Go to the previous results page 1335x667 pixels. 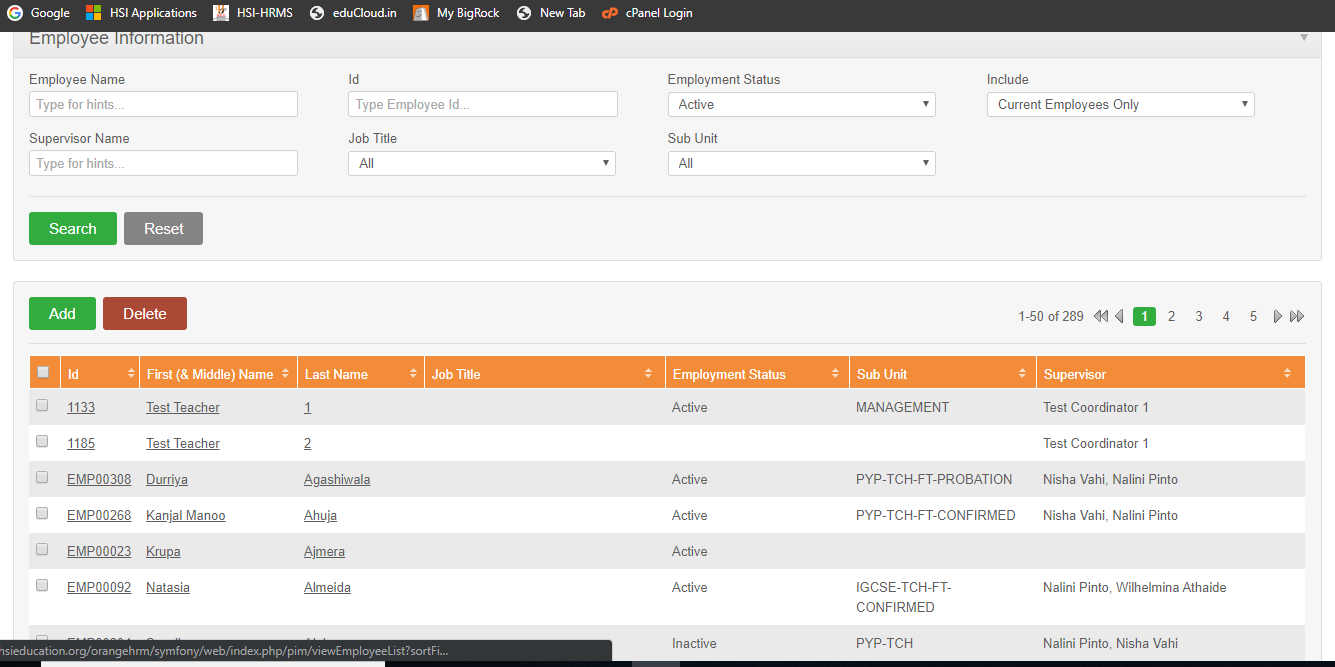pyautogui.click(x=1120, y=316)
